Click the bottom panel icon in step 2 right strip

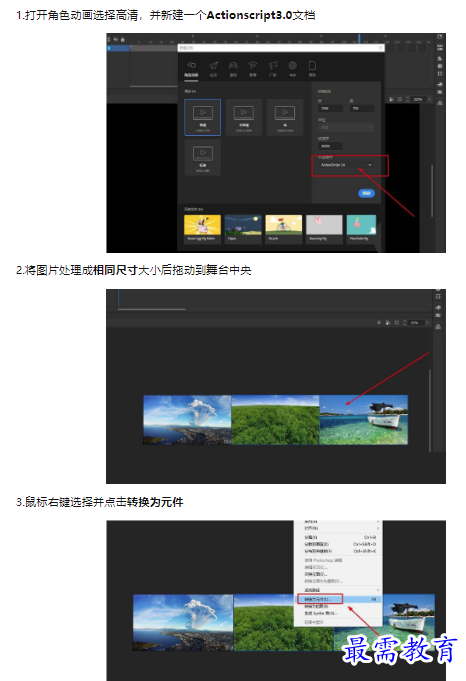[438, 326]
